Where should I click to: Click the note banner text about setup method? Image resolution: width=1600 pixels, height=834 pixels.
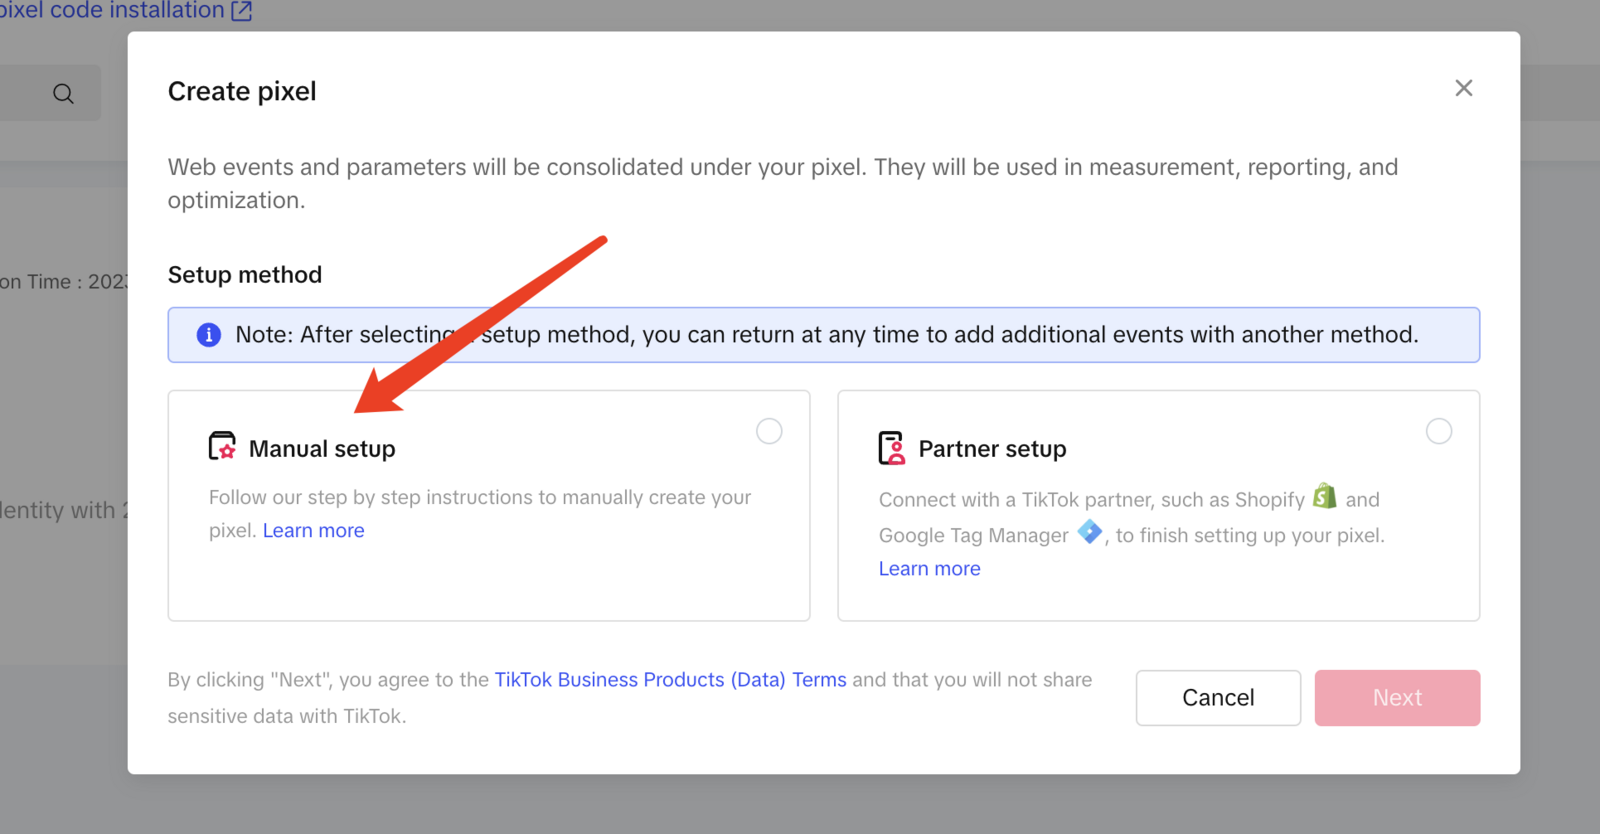(x=826, y=335)
